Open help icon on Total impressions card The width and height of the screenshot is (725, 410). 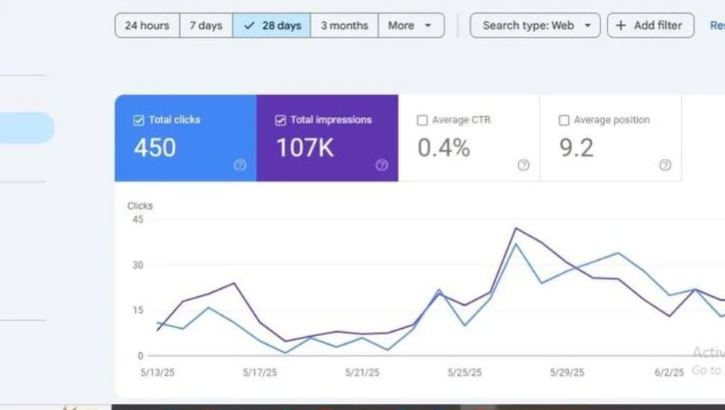click(x=381, y=165)
